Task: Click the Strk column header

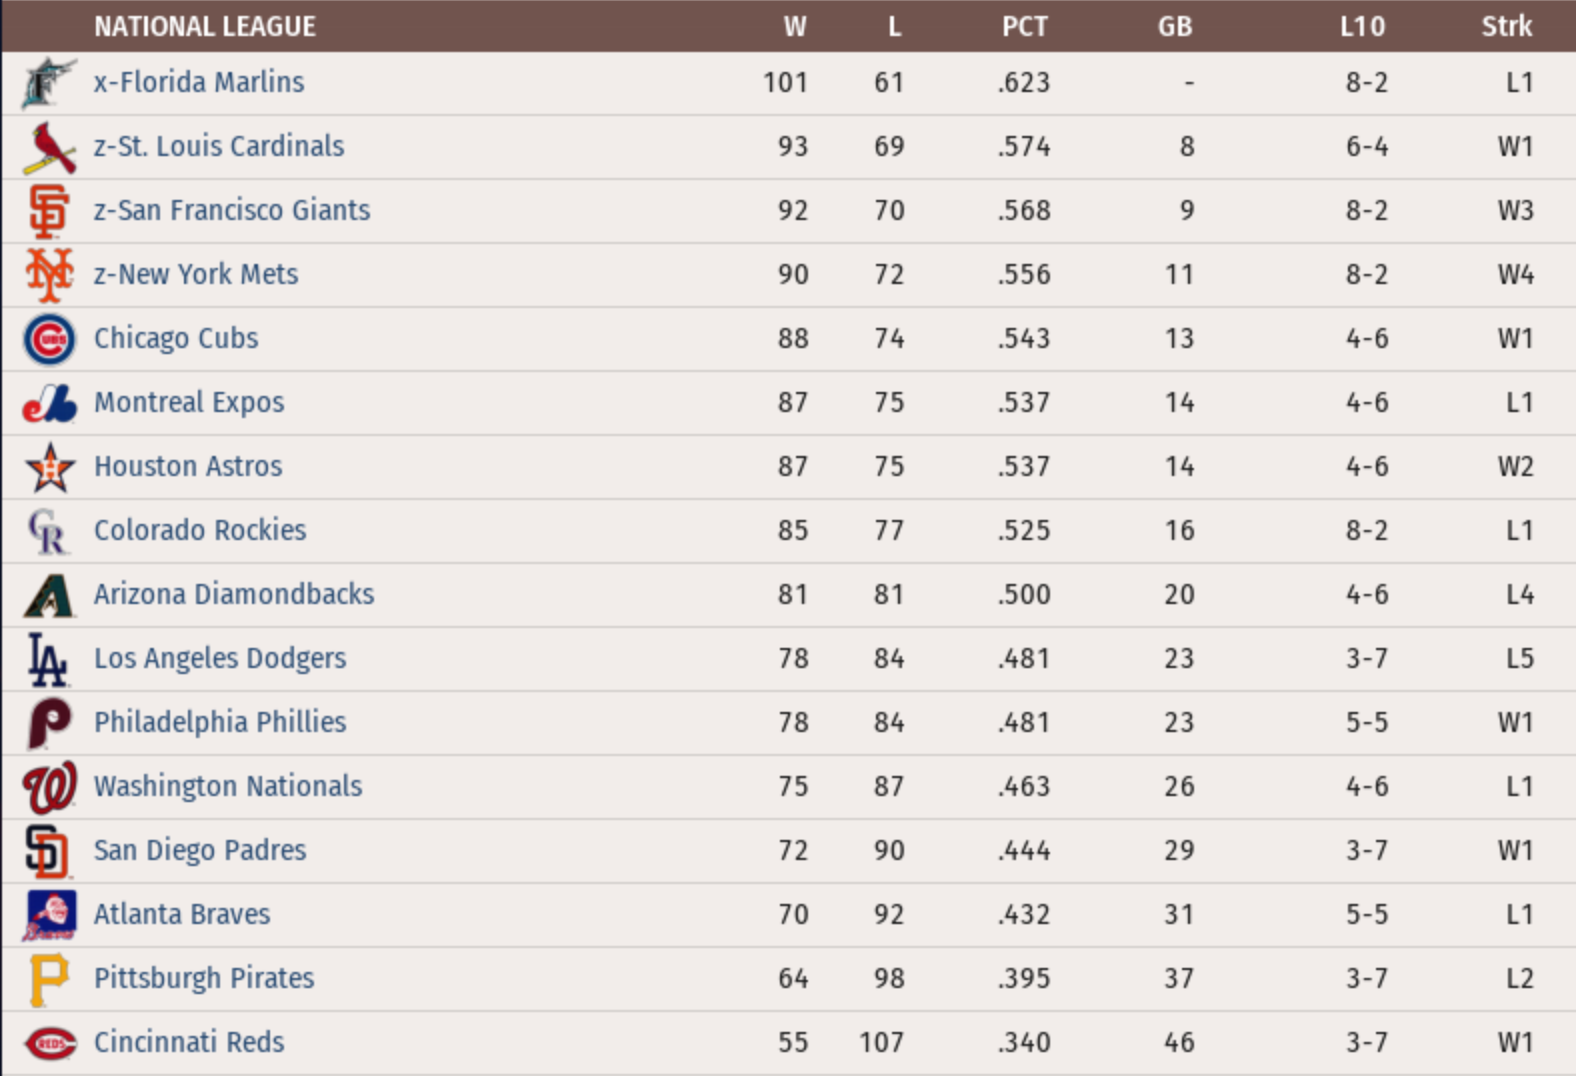Action: point(1506,27)
